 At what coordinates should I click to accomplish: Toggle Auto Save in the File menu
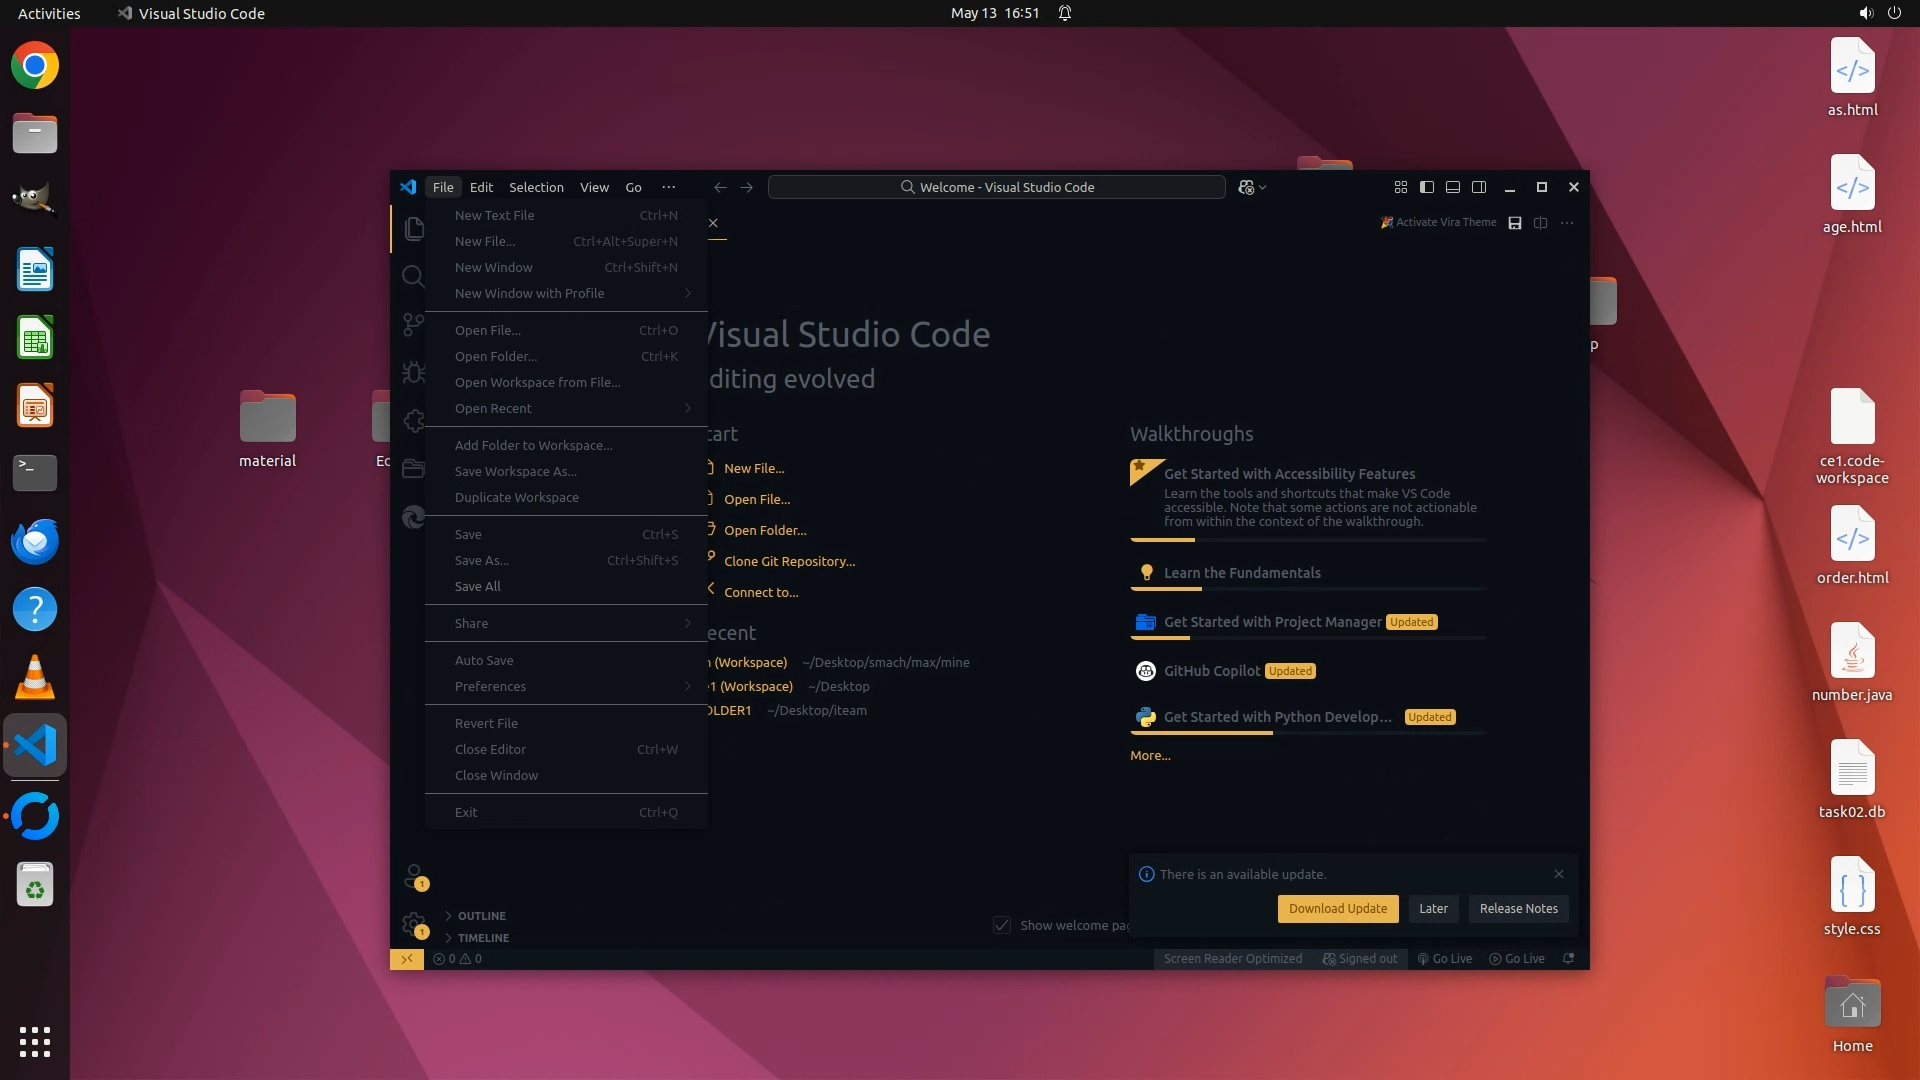click(484, 660)
